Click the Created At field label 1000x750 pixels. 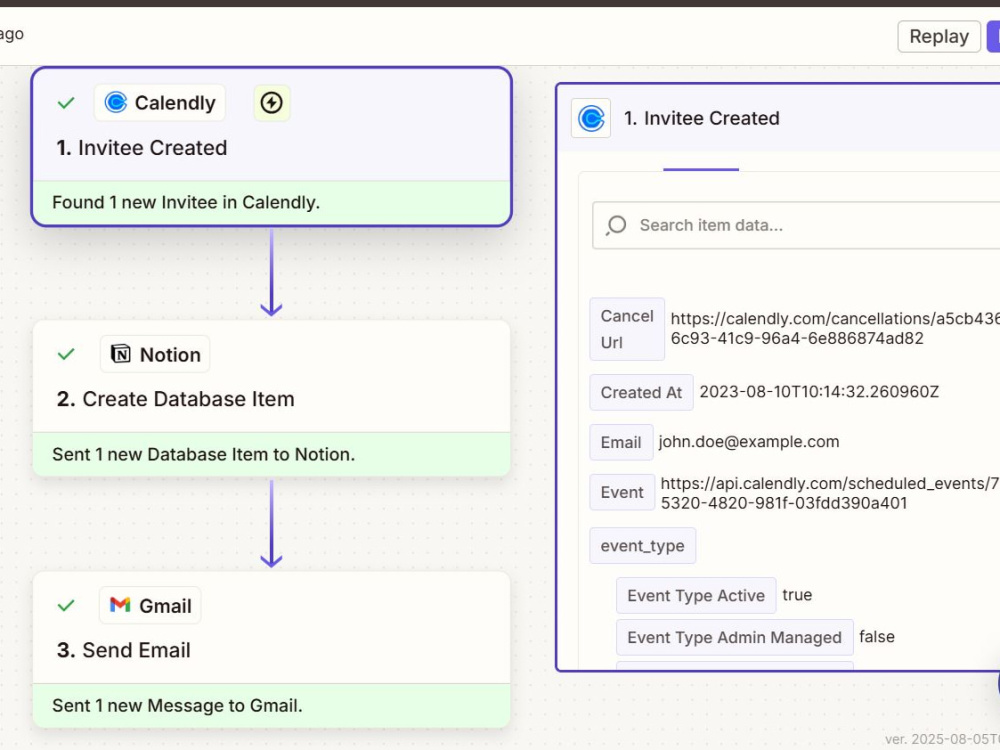(x=641, y=392)
